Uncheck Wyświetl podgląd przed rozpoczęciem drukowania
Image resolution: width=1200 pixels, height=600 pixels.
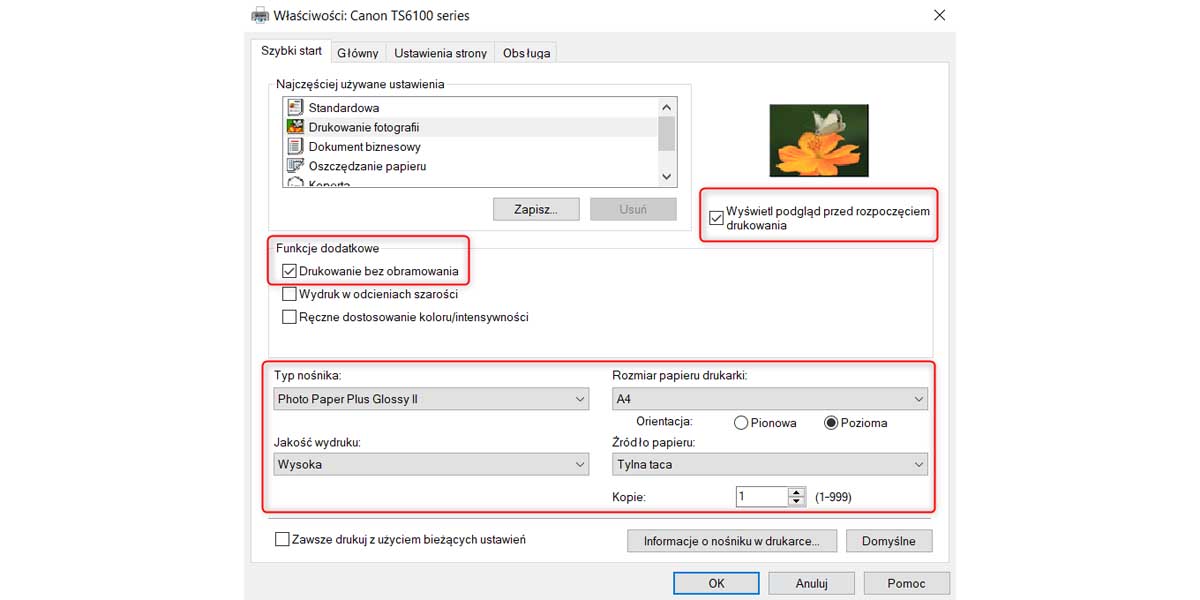click(716, 218)
